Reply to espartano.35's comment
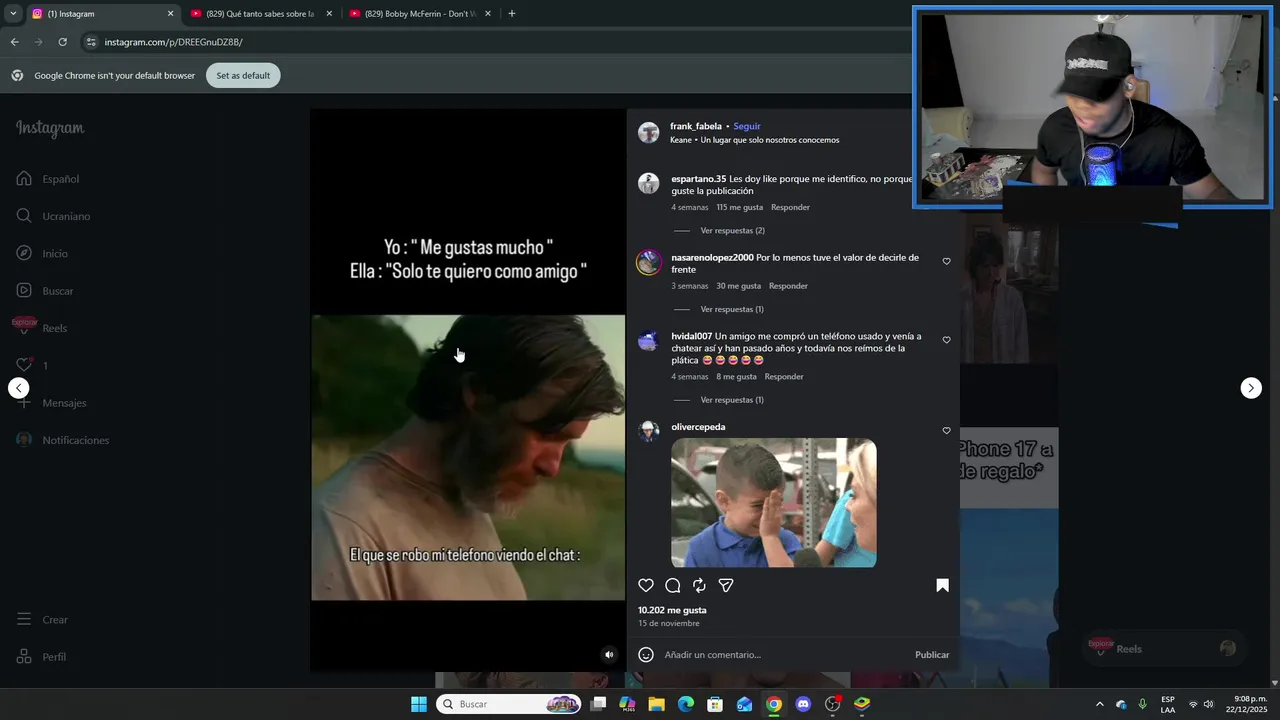The height and width of the screenshot is (720, 1280). click(790, 207)
